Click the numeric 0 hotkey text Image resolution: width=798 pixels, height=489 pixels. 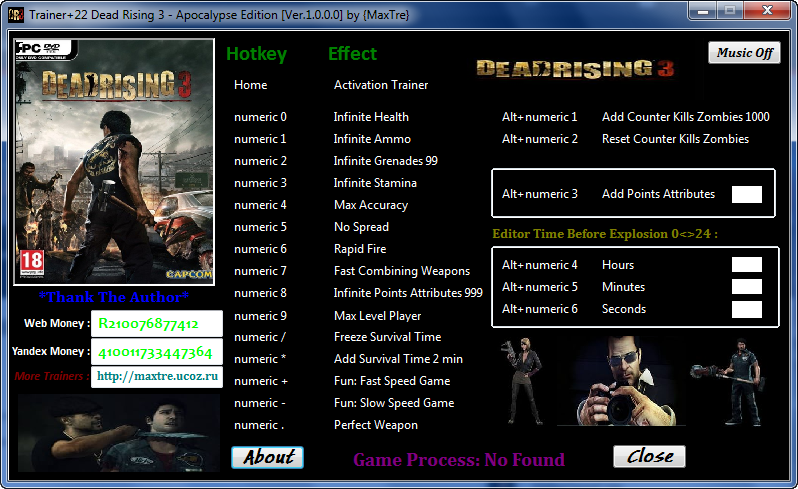click(260, 117)
